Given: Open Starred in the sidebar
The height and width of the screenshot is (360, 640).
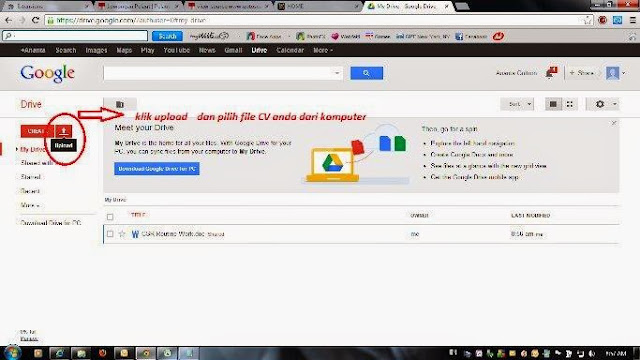Looking at the screenshot, I should 31,177.
